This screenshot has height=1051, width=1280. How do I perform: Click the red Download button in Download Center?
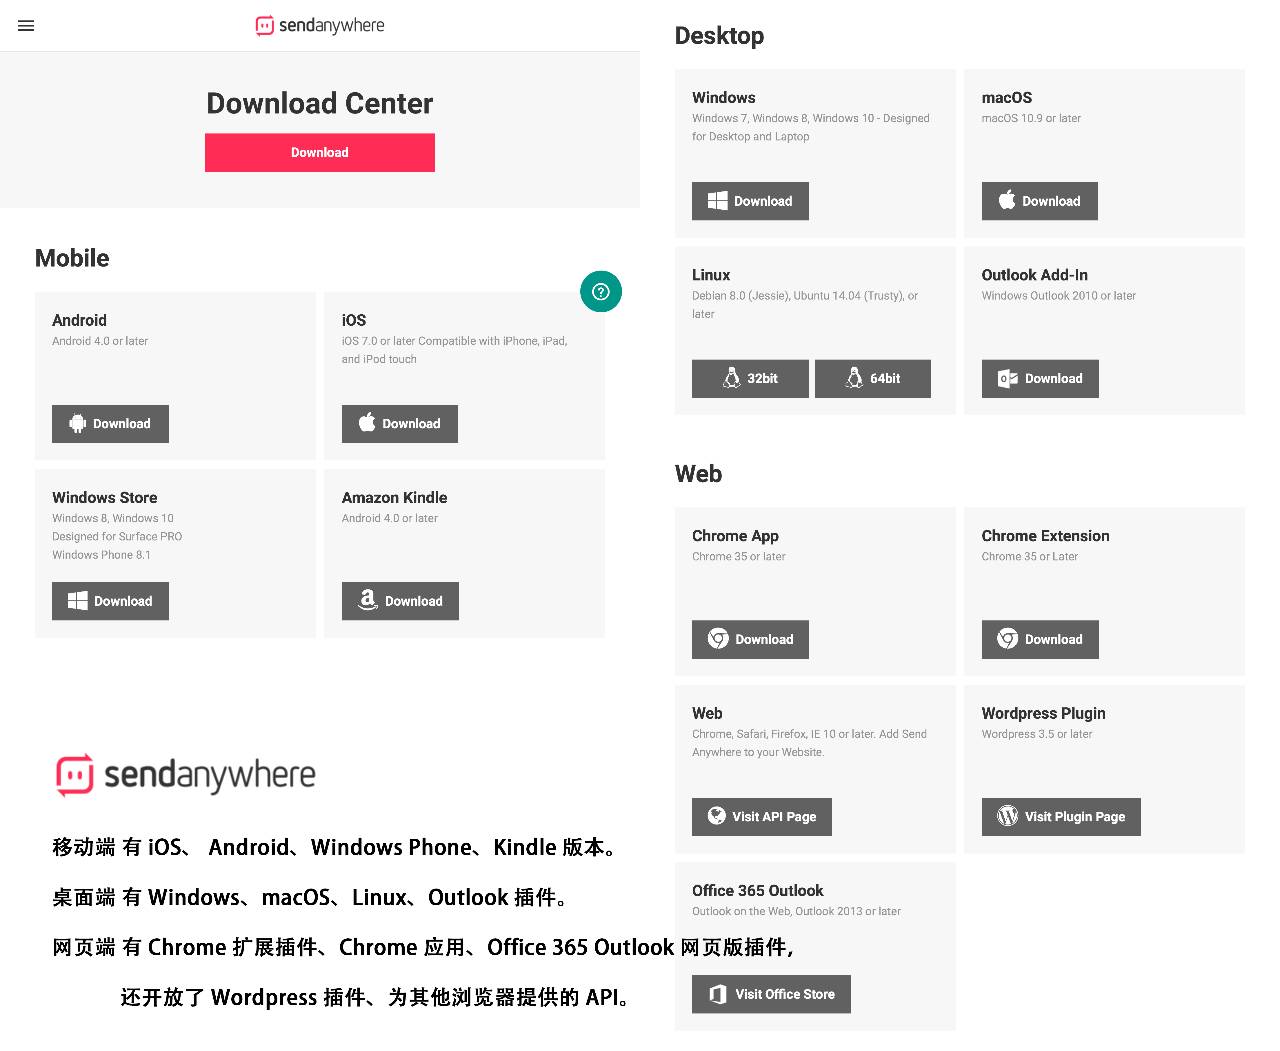pyautogui.click(x=320, y=153)
